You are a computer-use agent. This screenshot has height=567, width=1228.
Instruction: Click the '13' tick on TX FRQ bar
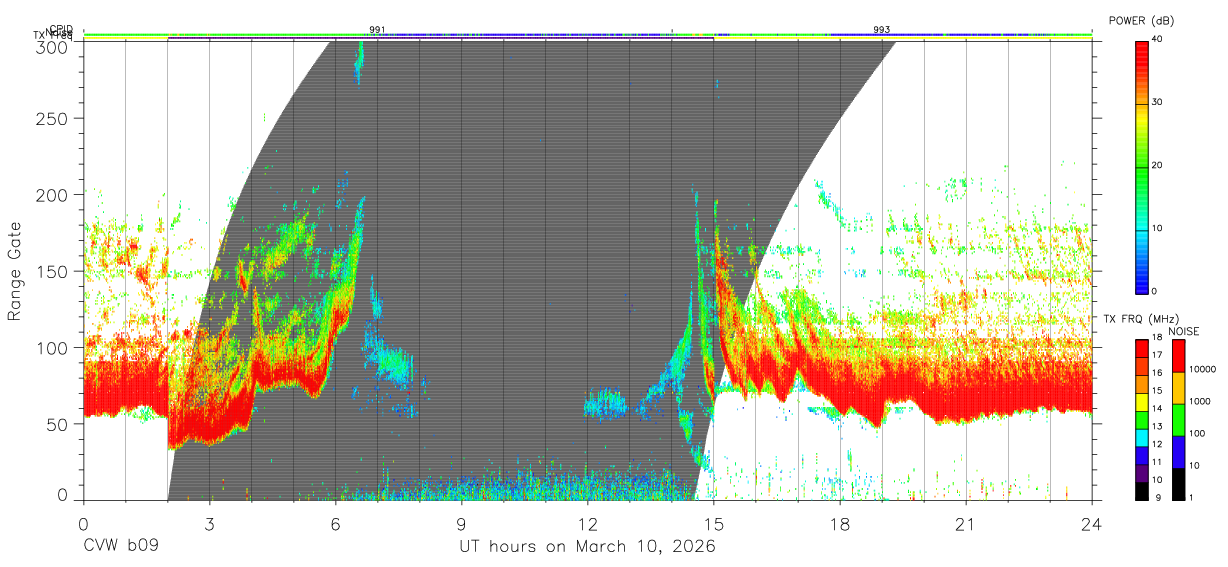coord(1156,426)
